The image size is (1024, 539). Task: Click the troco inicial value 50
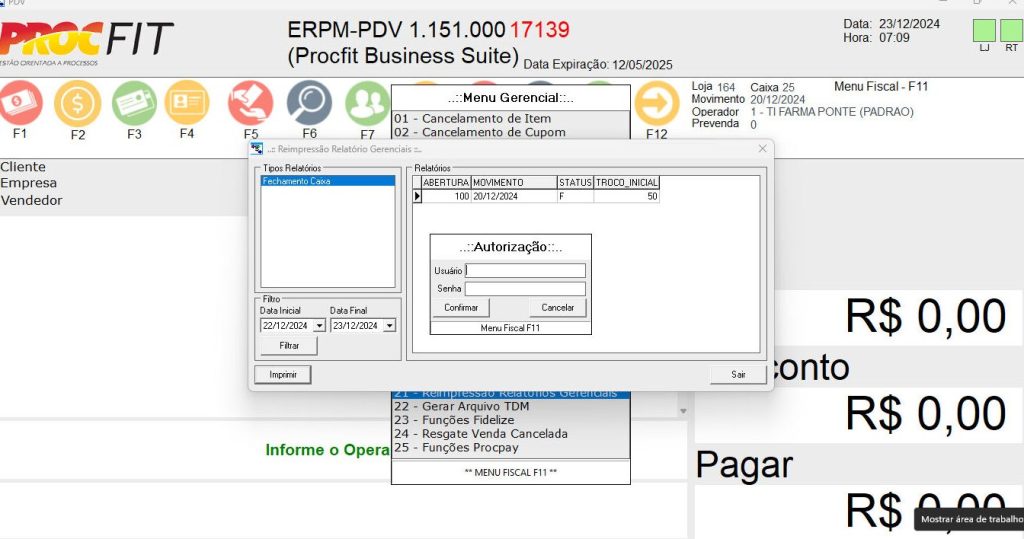pyautogui.click(x=626, y=197)
